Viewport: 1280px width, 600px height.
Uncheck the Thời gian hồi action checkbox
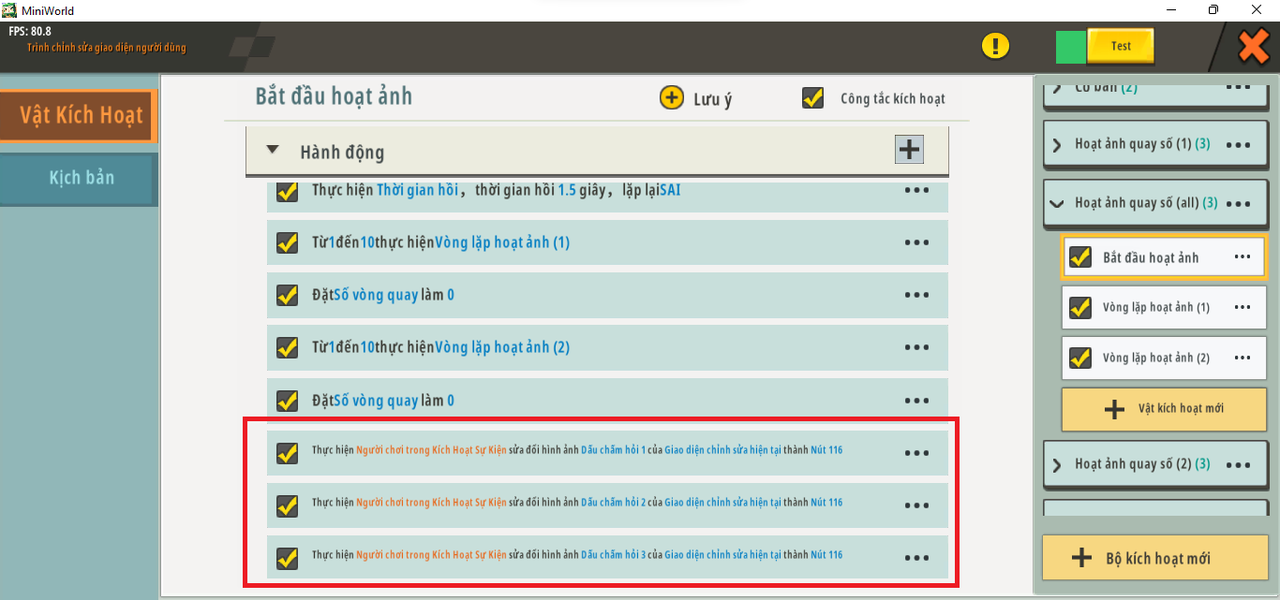(x=287, y=190)
